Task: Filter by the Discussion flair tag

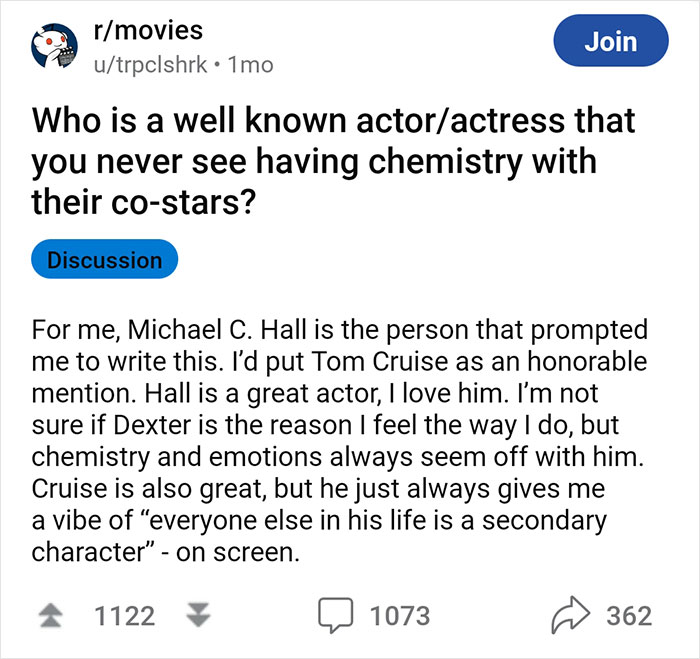Action: (105, 260)
